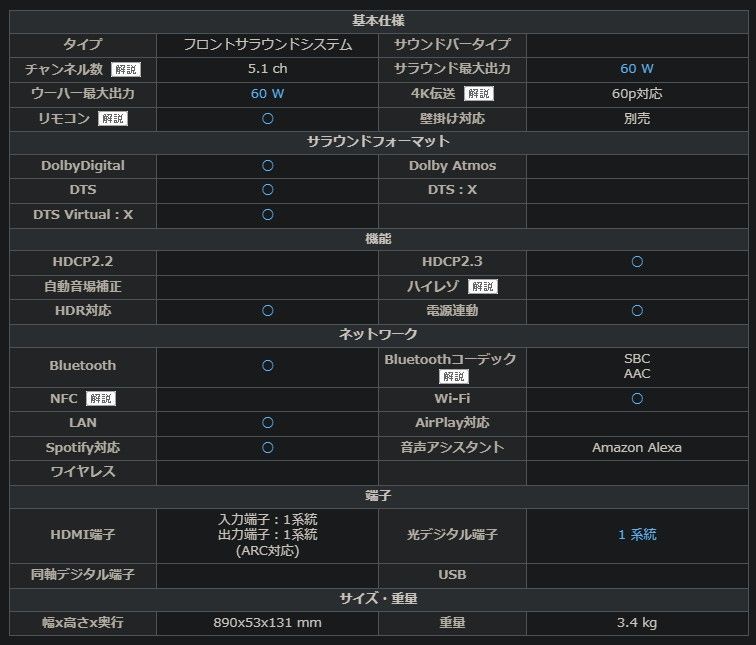Select the circle mark for HDCP2.3
The width and height of the screenshot is (756, 645).
coord(637,262)
